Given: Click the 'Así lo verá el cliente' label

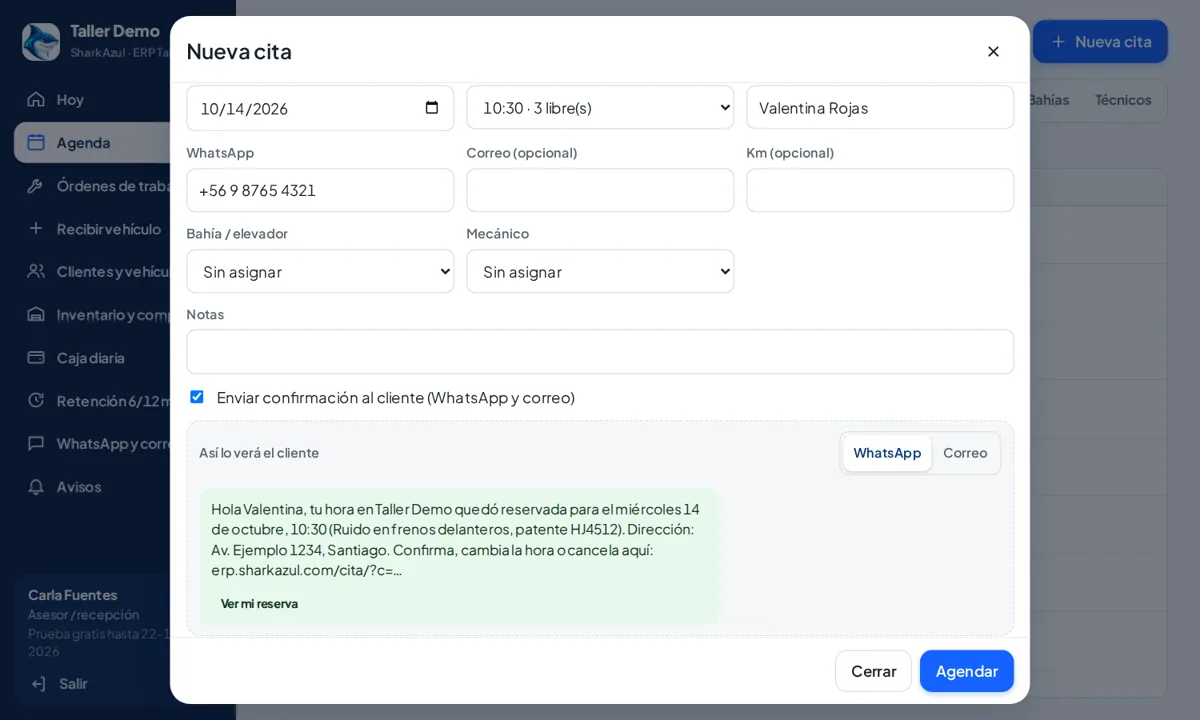Looking at the screenshot, I should [x=259, y=453].
